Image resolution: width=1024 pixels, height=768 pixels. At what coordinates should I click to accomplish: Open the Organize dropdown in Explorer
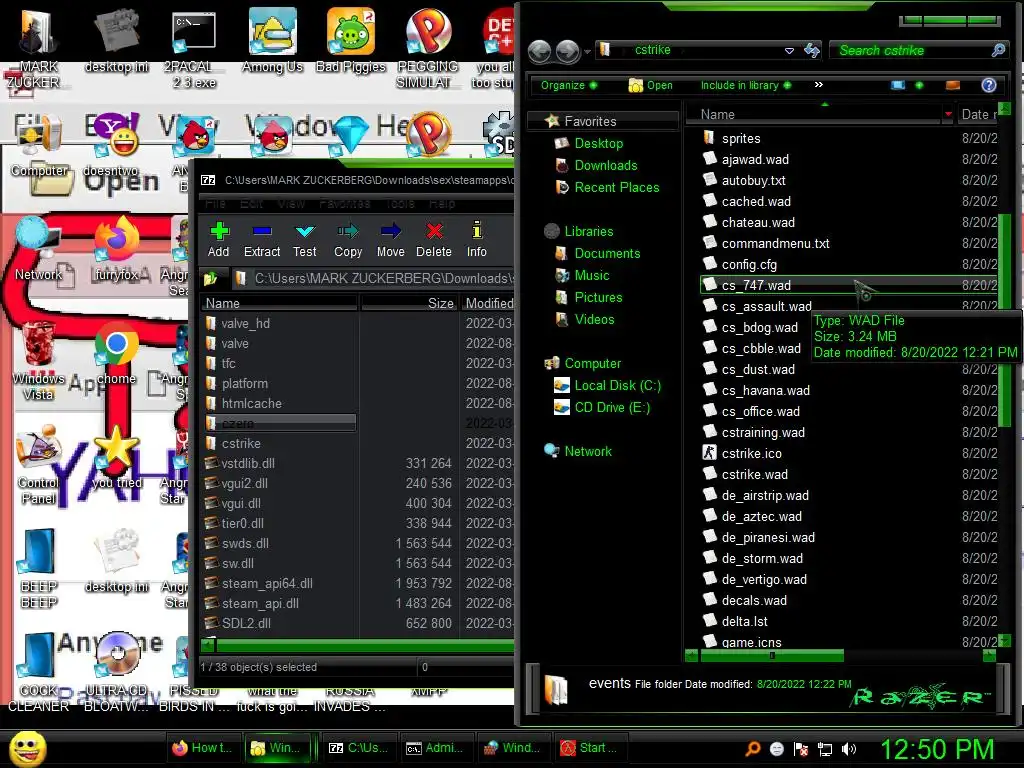coord(568,85)
